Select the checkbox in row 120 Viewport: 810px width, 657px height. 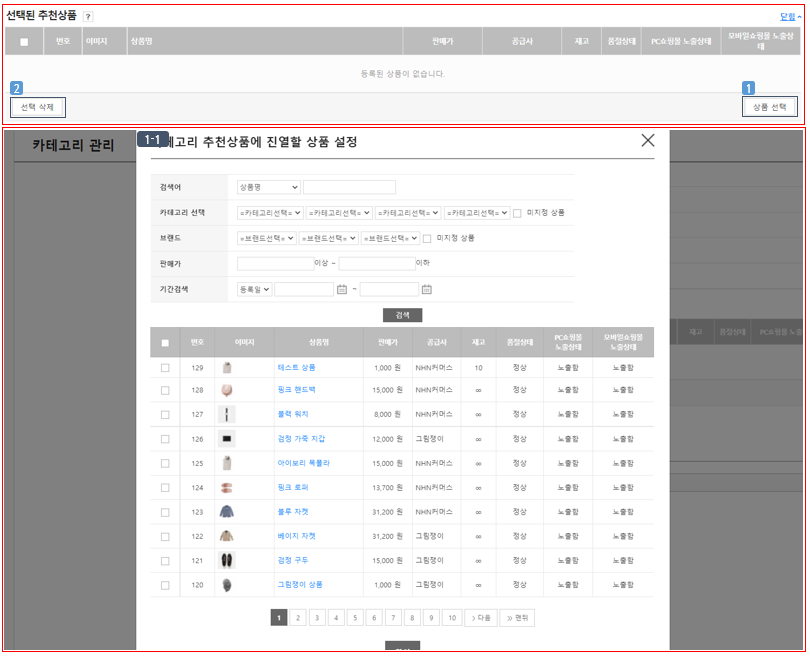(x=165, y=585)
